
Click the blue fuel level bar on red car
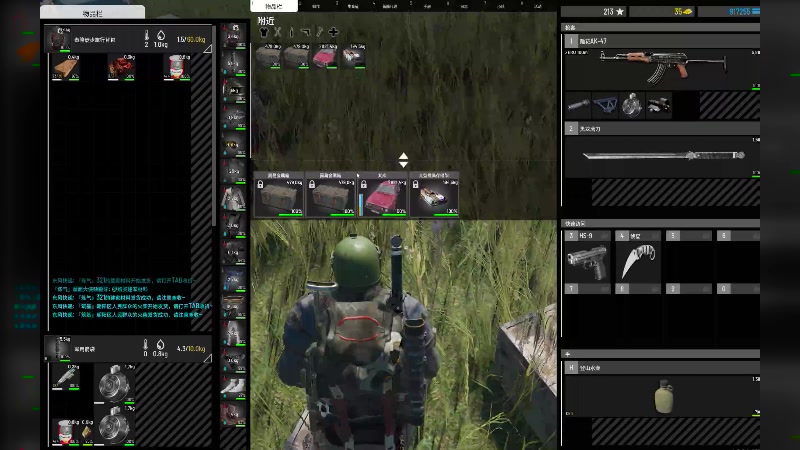(361, 204)
